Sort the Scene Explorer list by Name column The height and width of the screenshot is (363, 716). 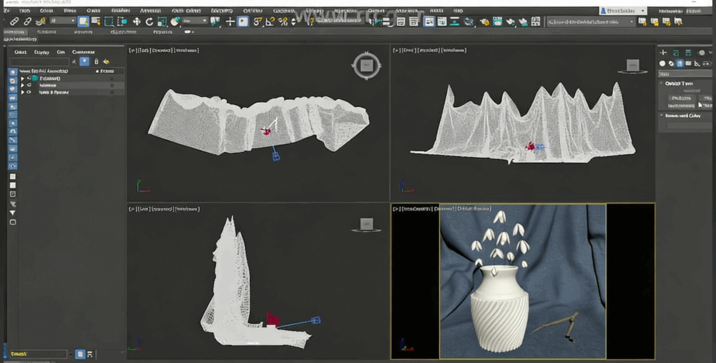(44, 71)
